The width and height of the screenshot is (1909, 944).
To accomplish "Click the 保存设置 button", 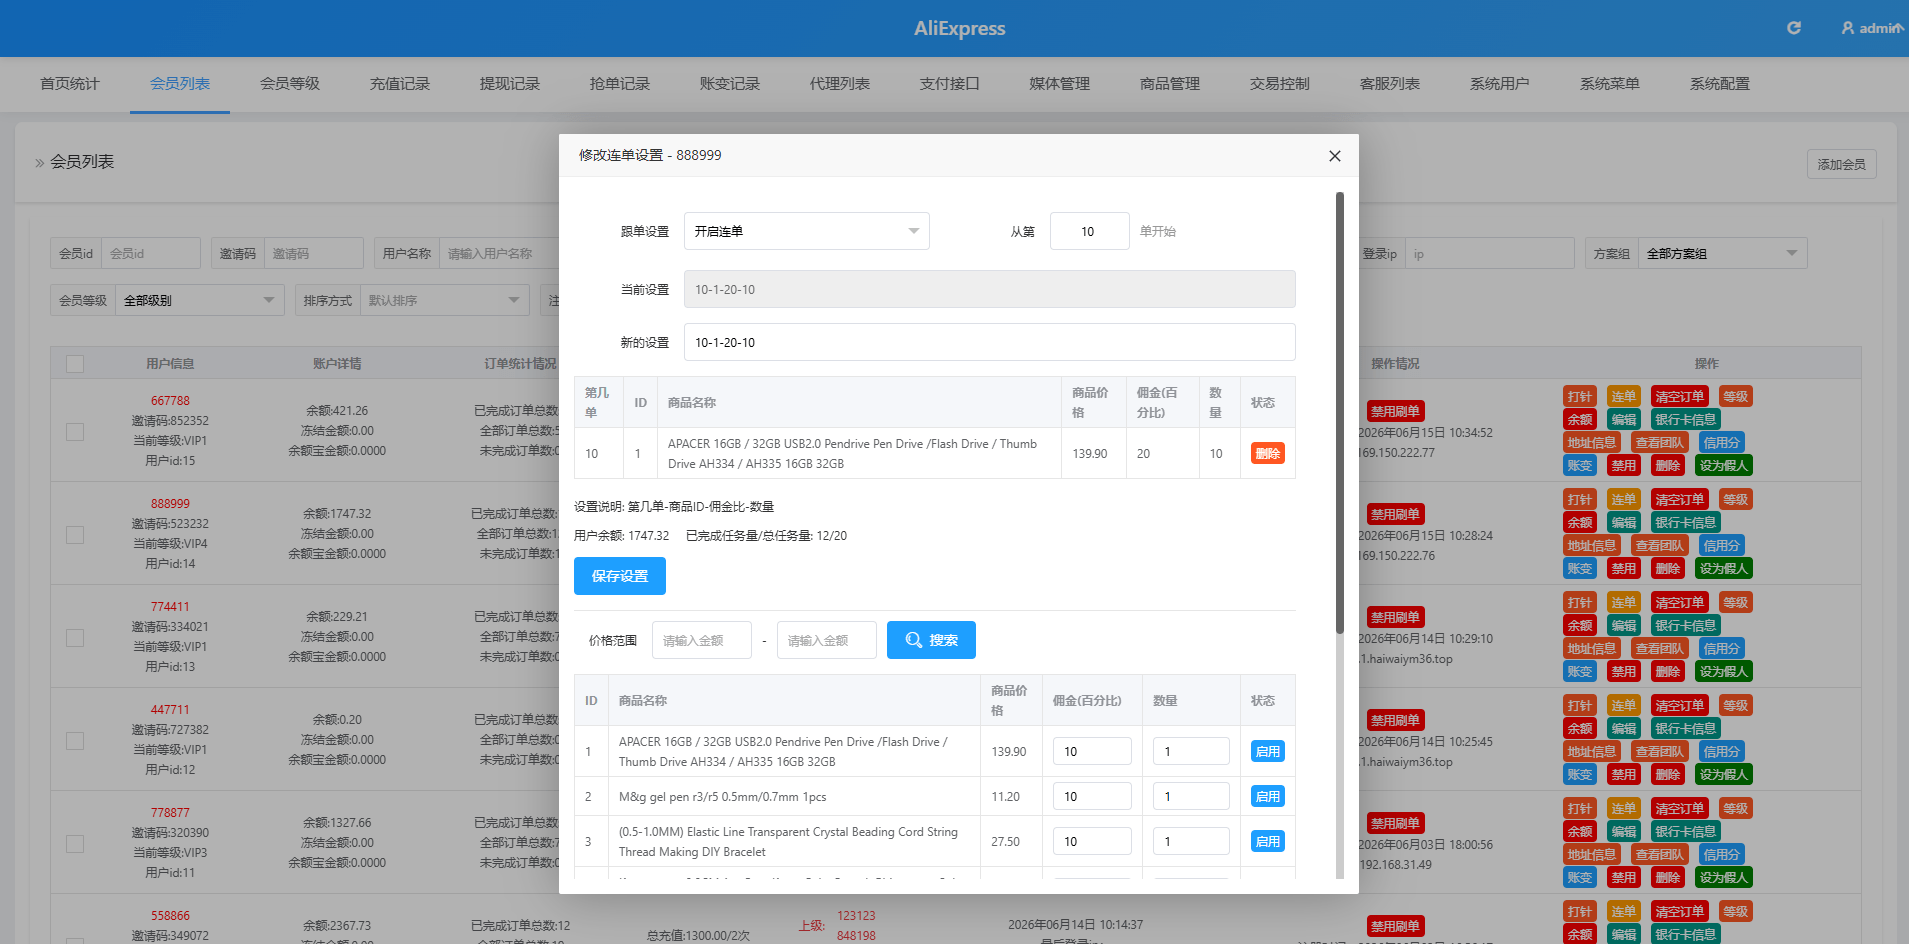I will [620, 576].
